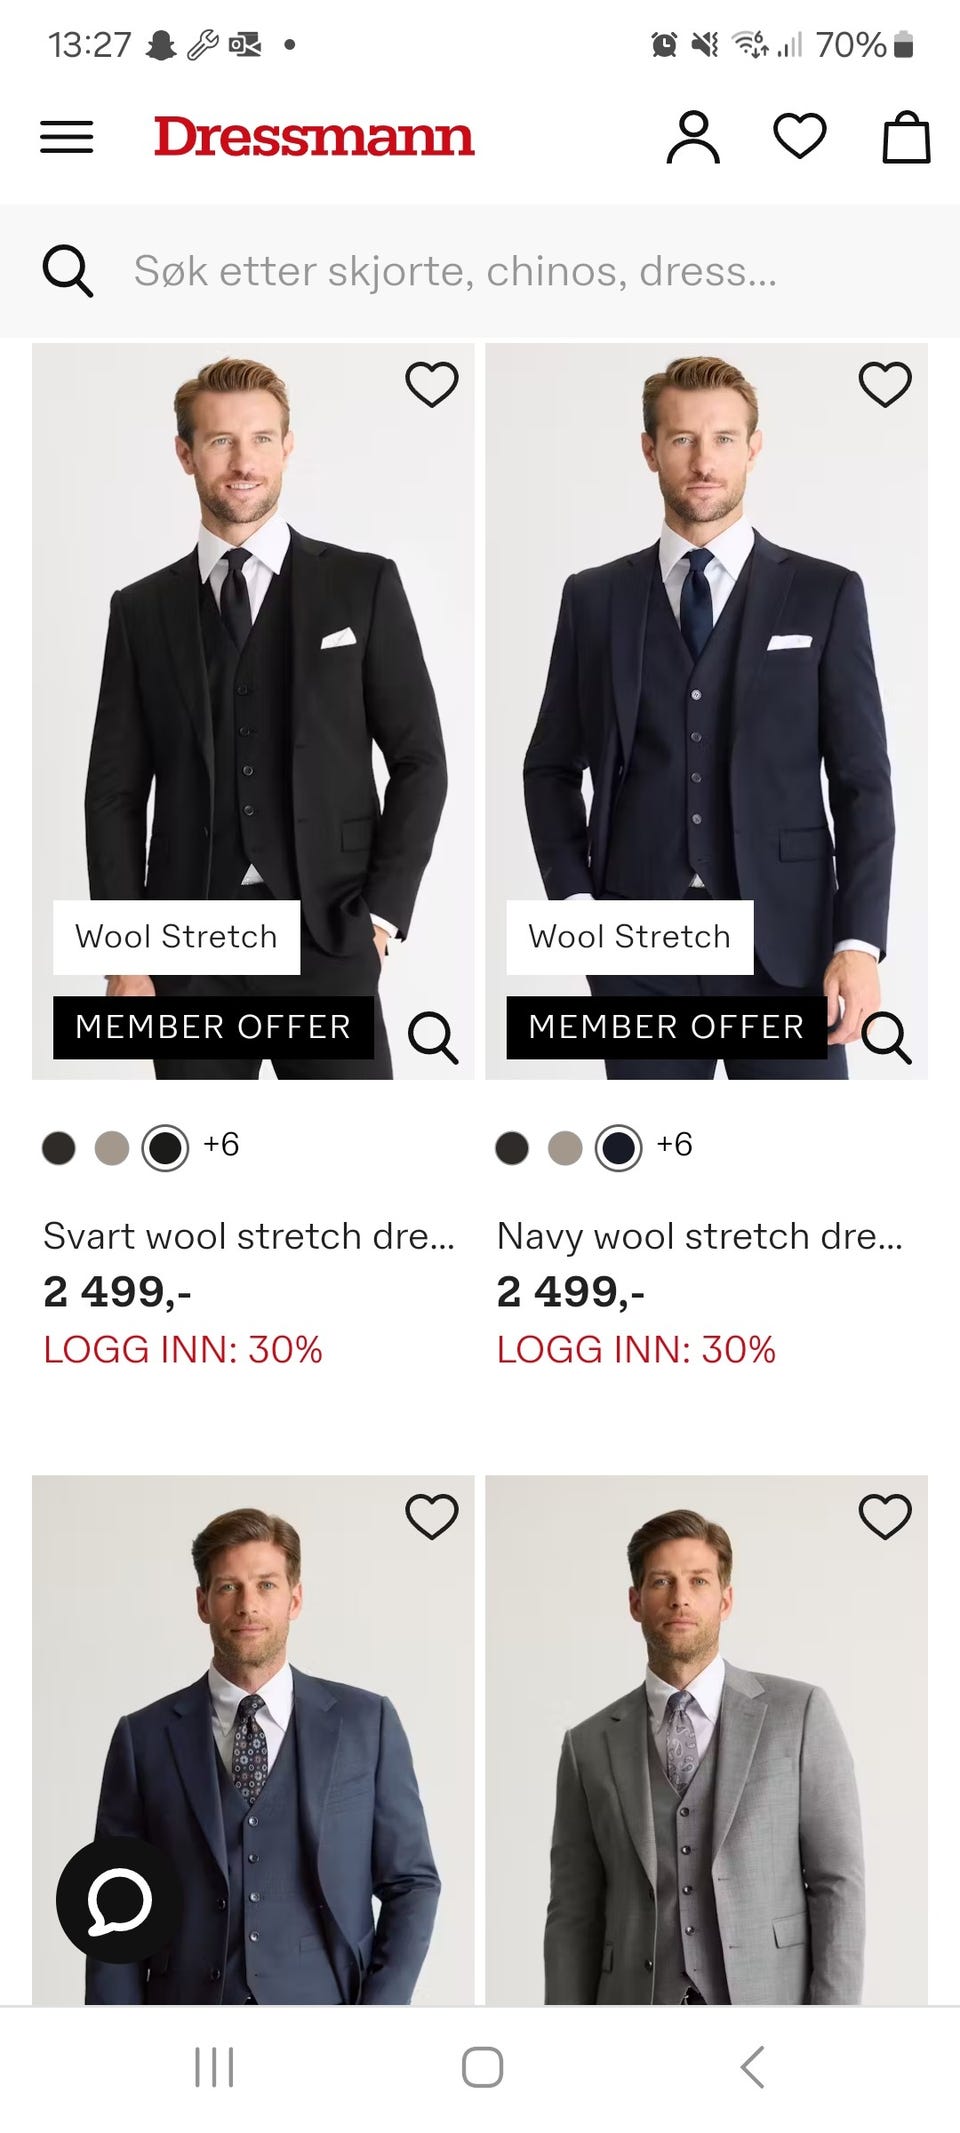The image size is (960, 2133).
Task: Open the hamburger navigation menu
Action: 67,137
